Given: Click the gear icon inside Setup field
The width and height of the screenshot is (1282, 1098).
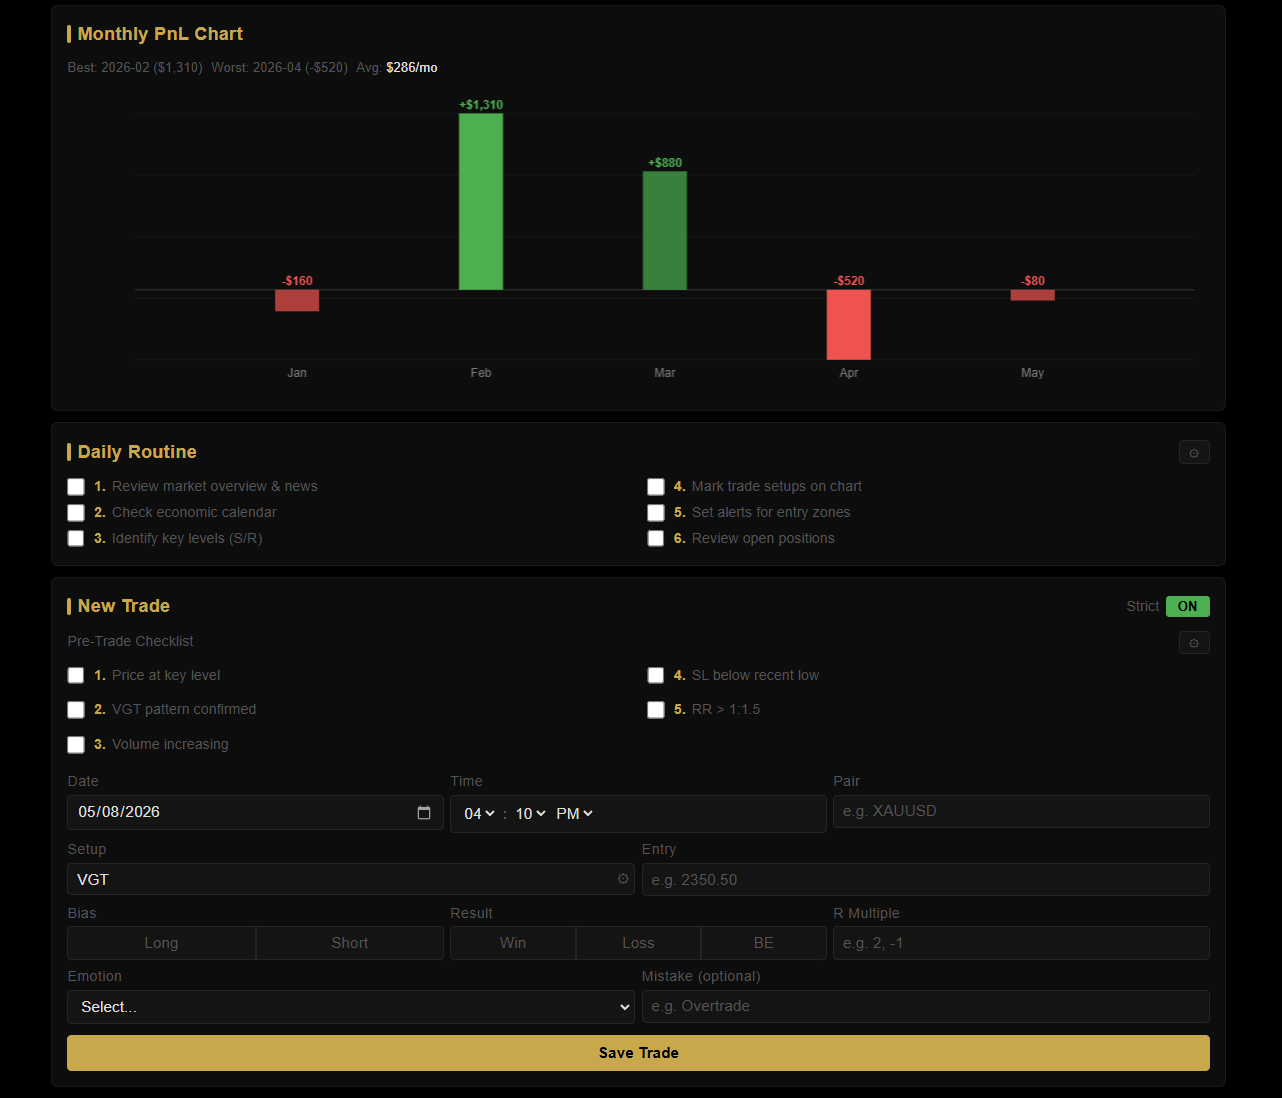Looking at the screenshot, I should pos(623,879).
